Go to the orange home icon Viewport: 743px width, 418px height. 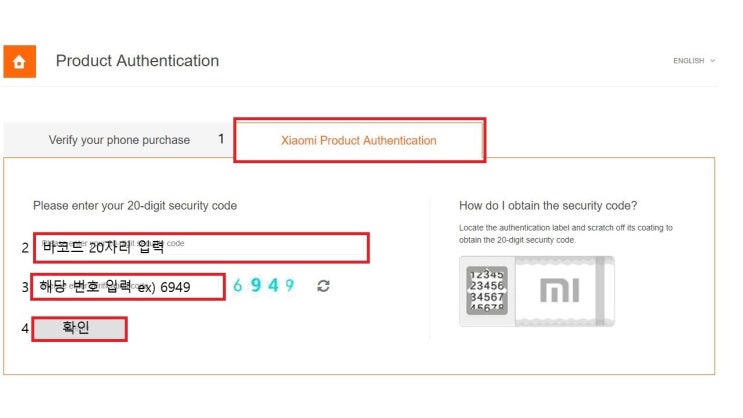click(19, 61)
